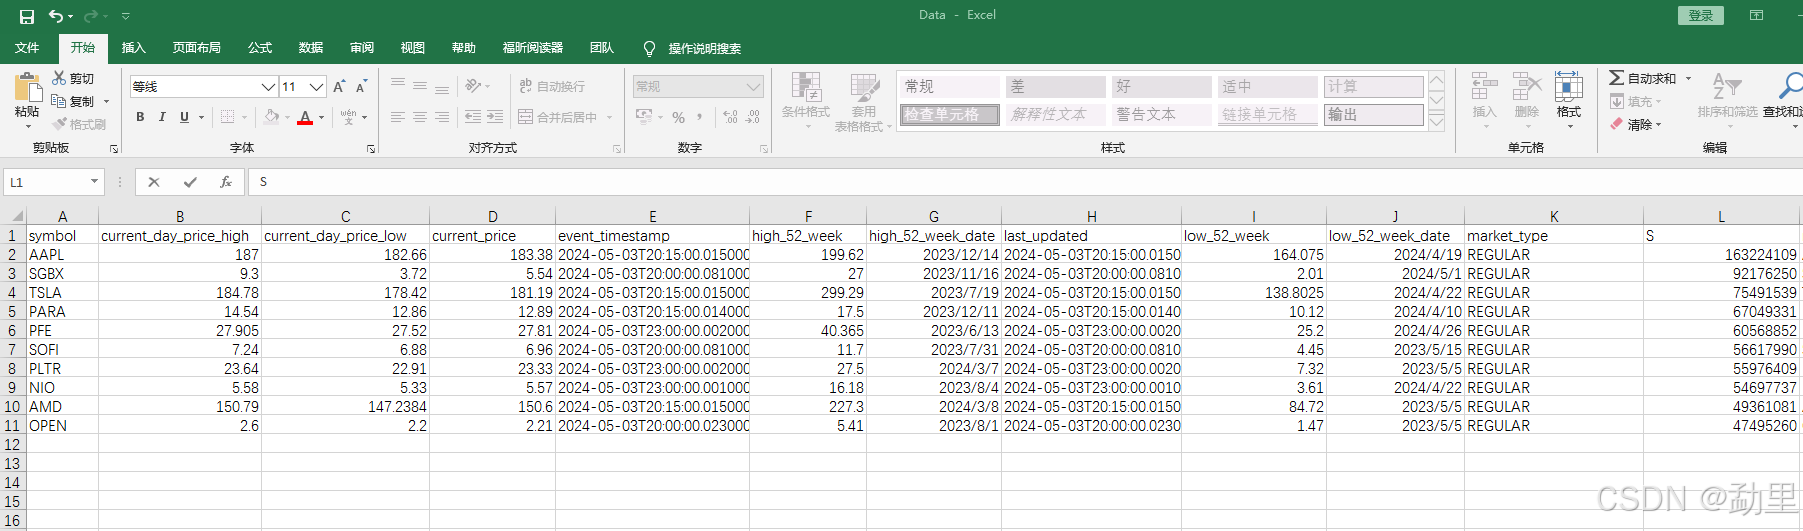
Task: Apply the 差 (Bad) cell style
Action: [x=1055, y=87]
